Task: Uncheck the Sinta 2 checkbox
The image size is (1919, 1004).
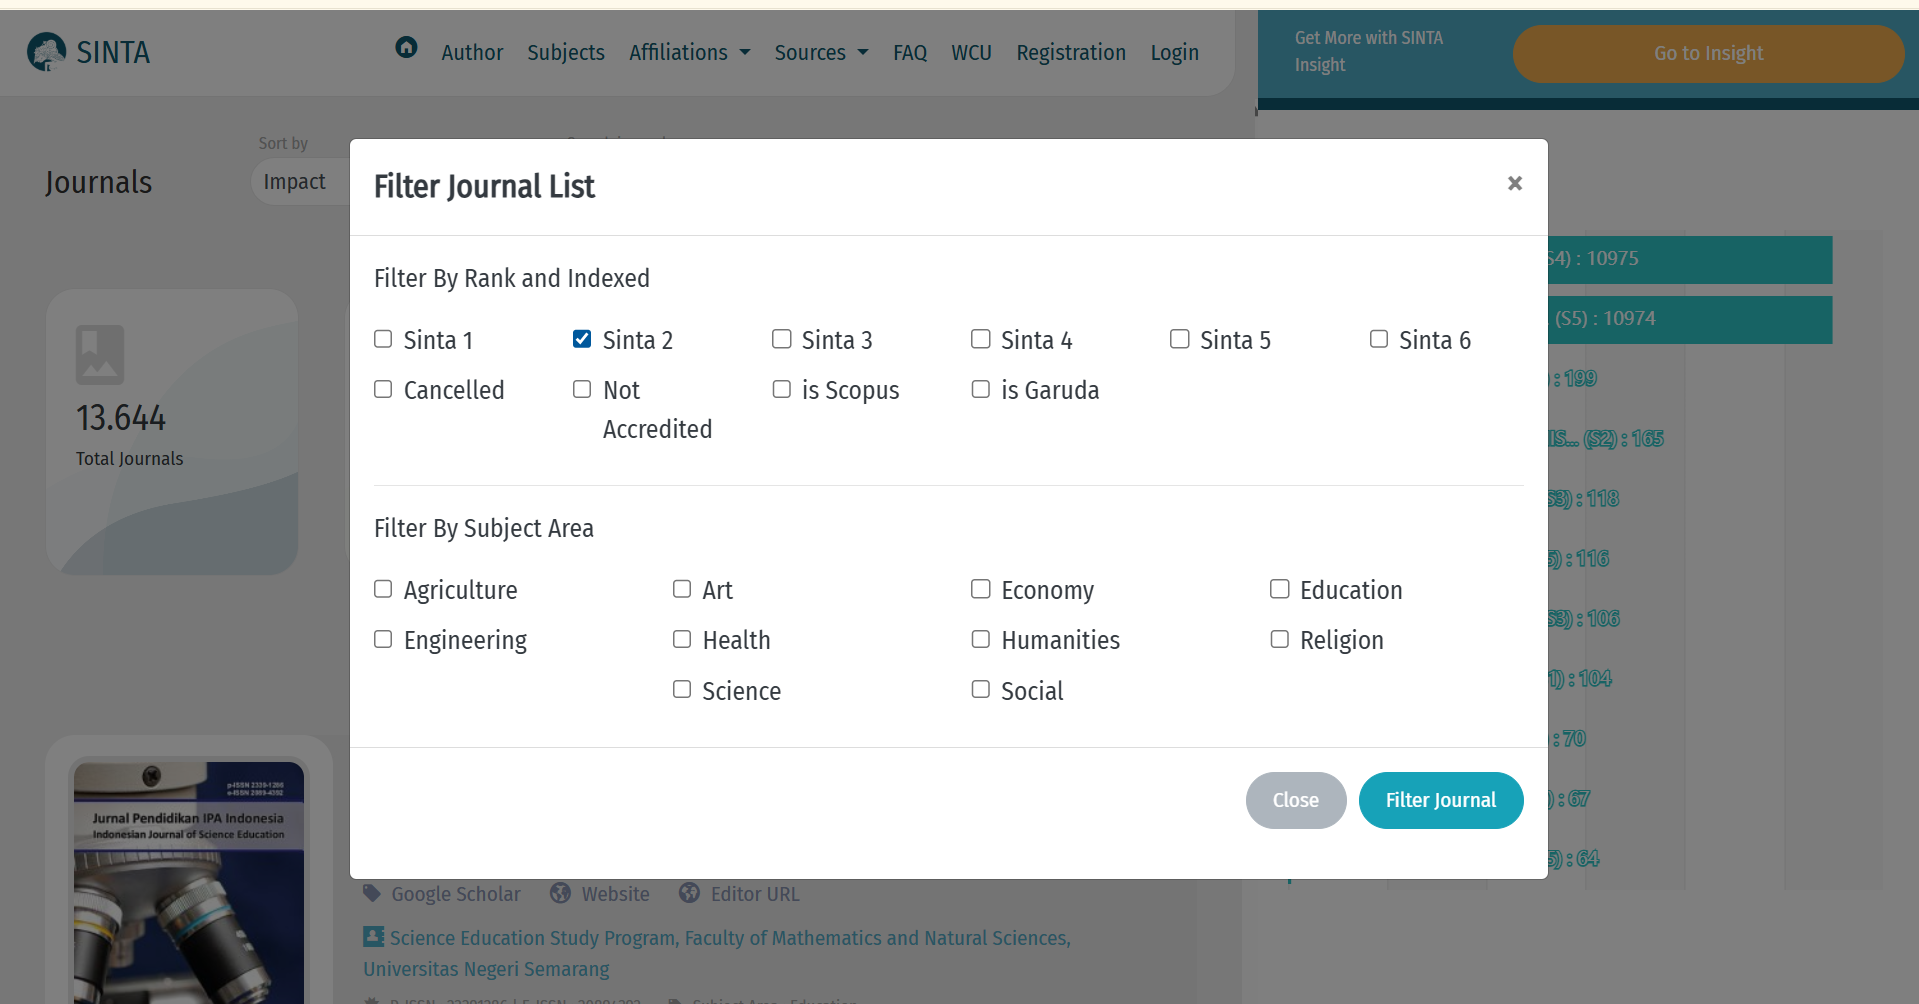Action: [x=582, y=339]
